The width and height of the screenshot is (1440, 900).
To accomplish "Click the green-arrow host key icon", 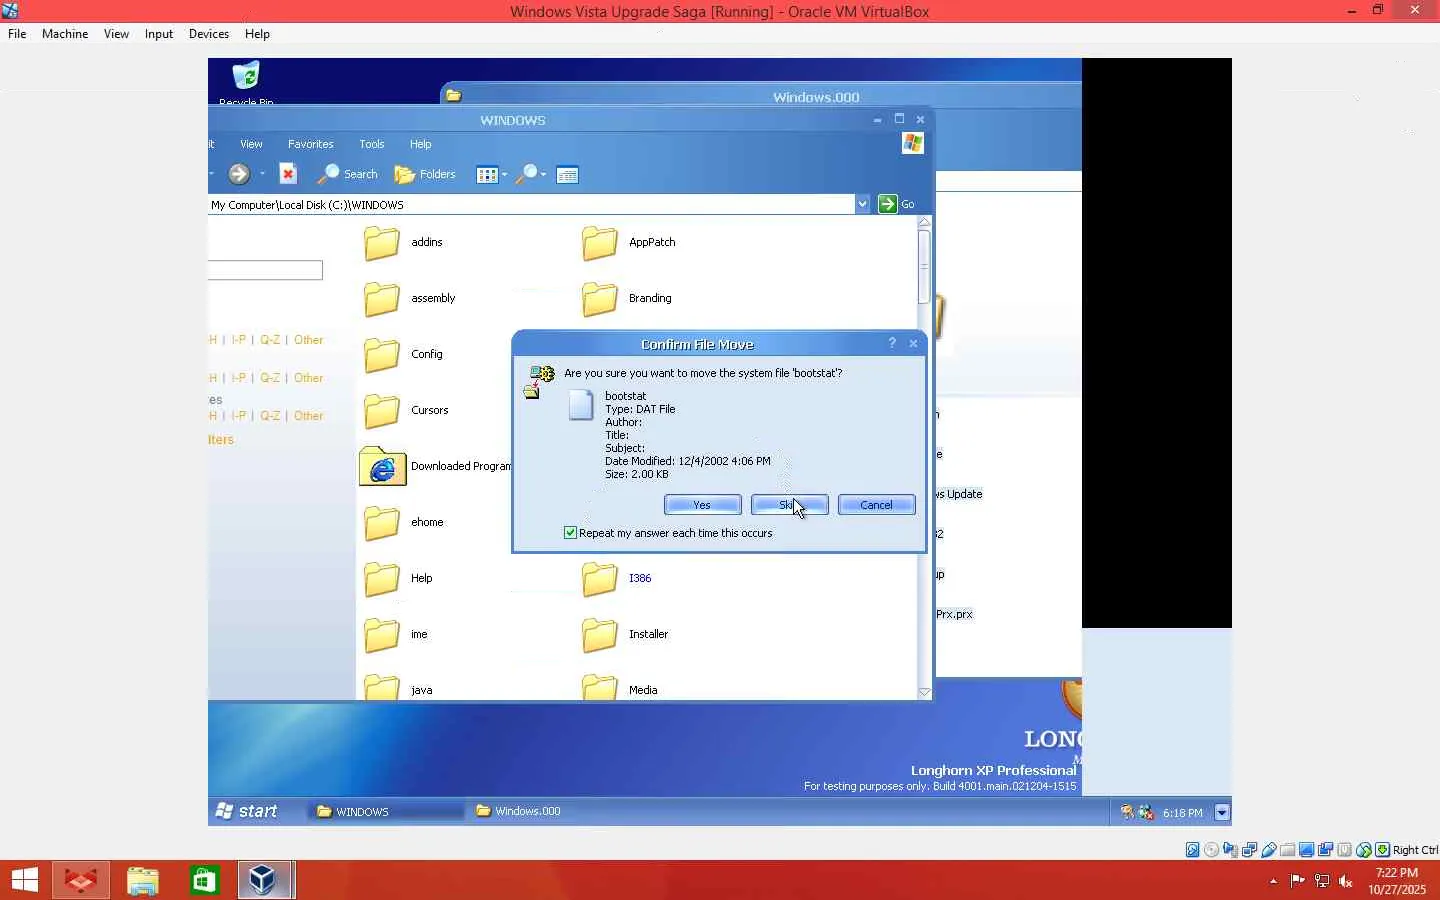I will 1383,850.
